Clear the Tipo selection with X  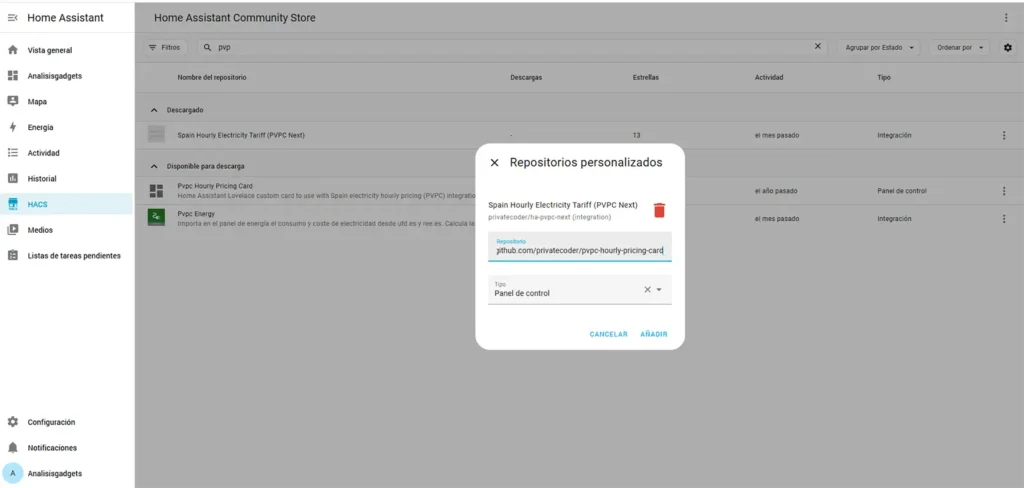647,289
